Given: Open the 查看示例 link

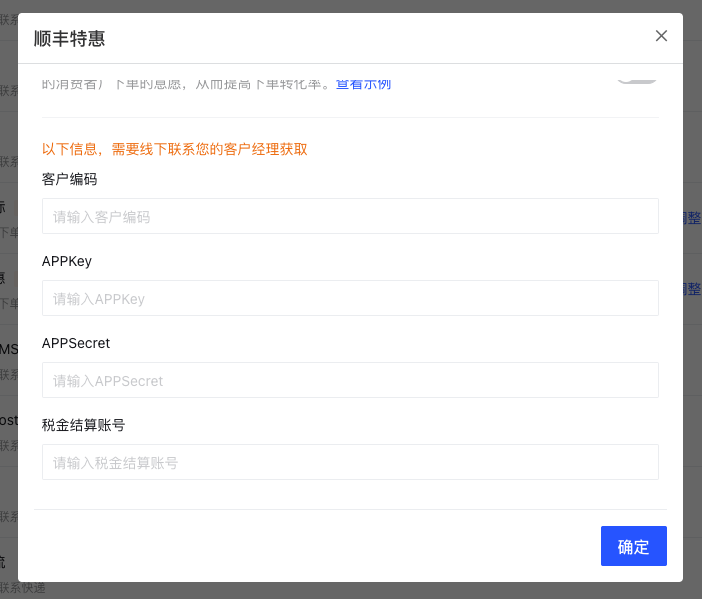Looking at the screenshot, I should click(x=363, y=84).
